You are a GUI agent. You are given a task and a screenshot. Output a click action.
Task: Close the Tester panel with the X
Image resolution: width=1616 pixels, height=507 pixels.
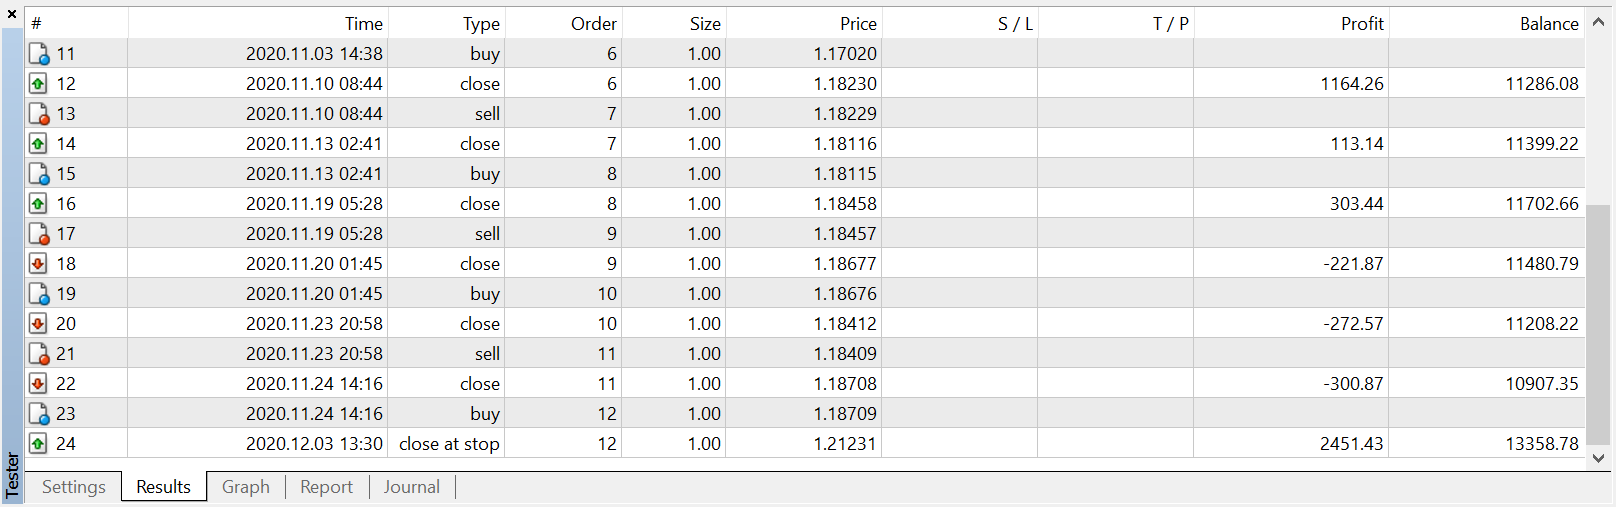pyautogui.click(x=12, y=14)
